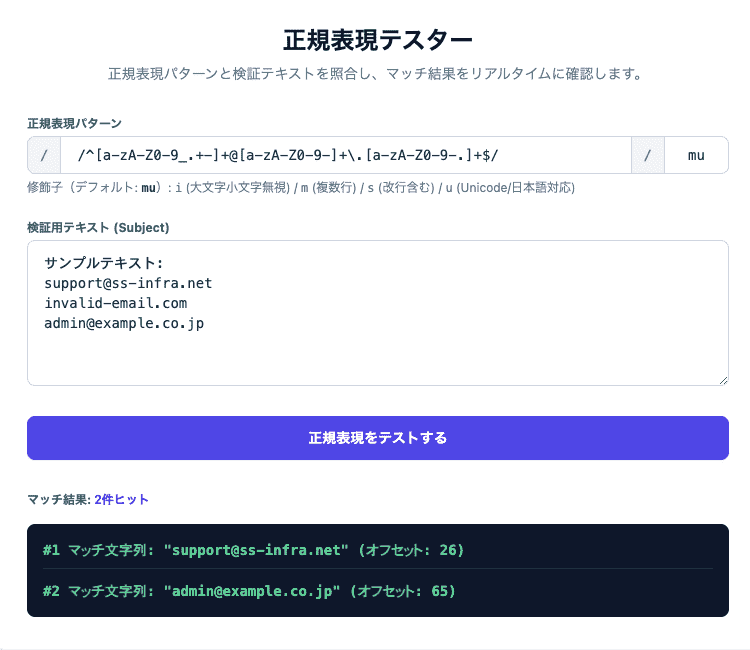Click the 正規表現をテストする button
This screenshot has width=750, height=650.
pos(378,438)
